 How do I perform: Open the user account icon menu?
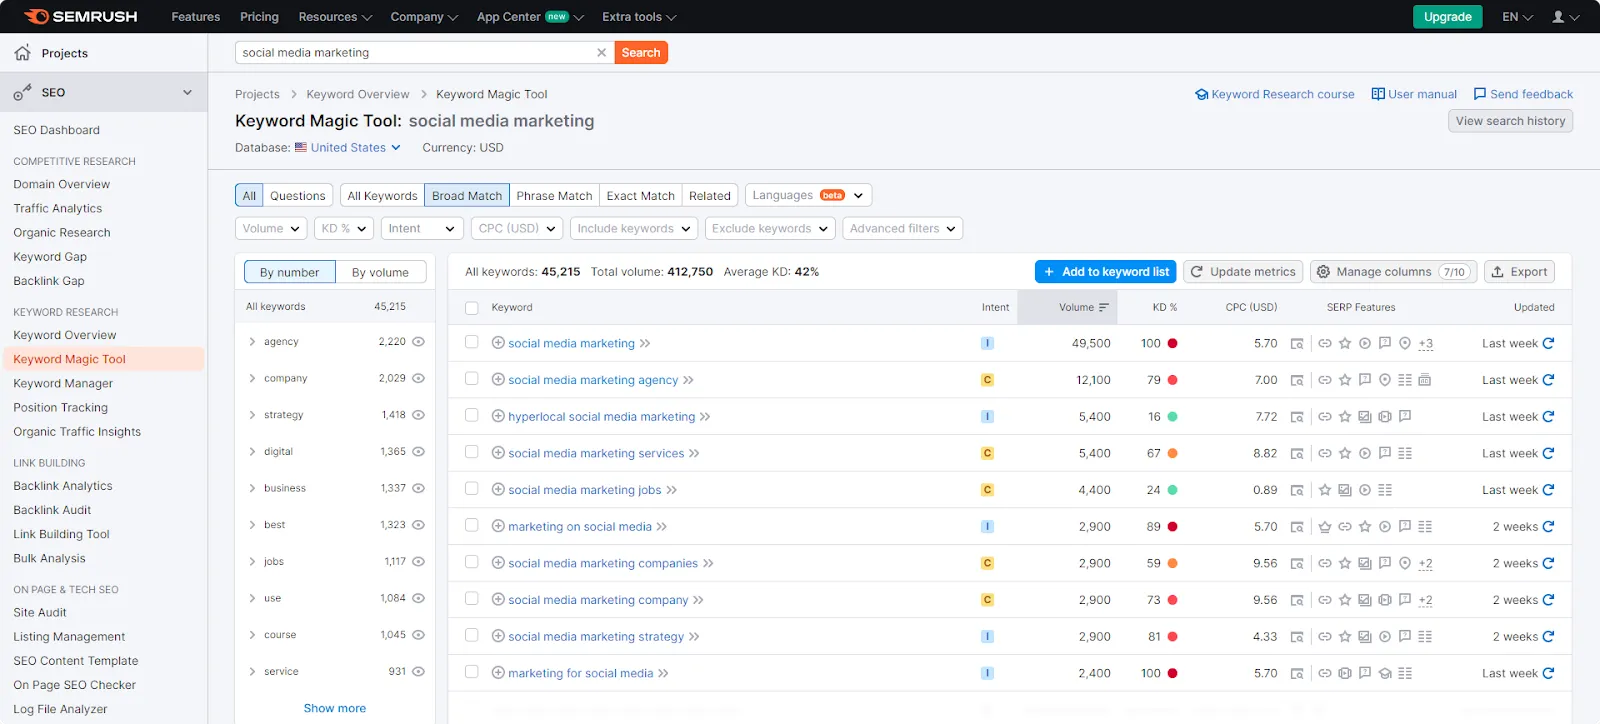(1565, 17)
